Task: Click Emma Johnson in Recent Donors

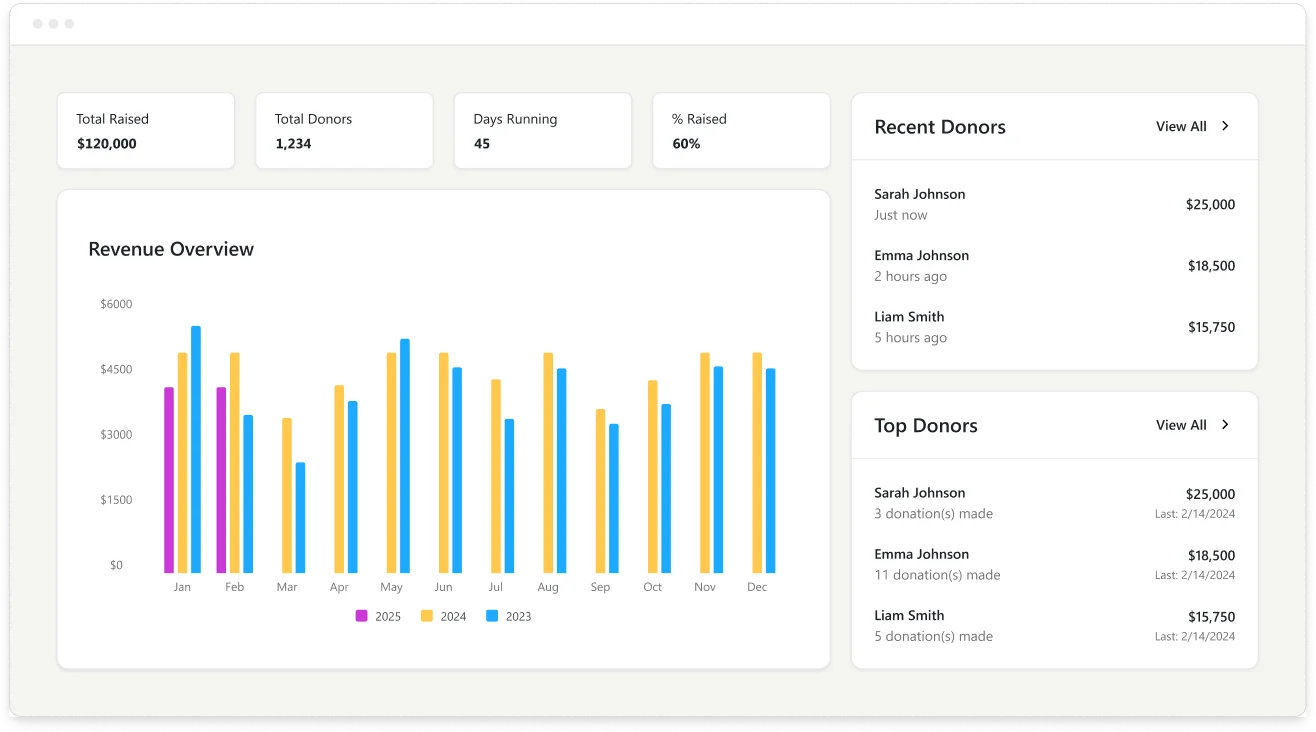Action: [x=921, y=255]
